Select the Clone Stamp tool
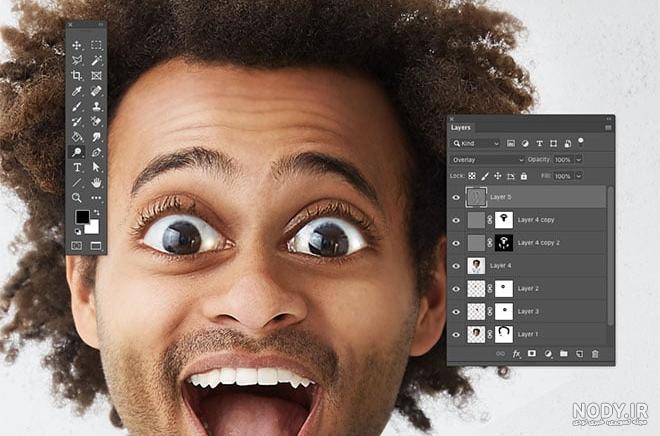Viewport: 660px width, 436px height. click(x=96, y=106)
